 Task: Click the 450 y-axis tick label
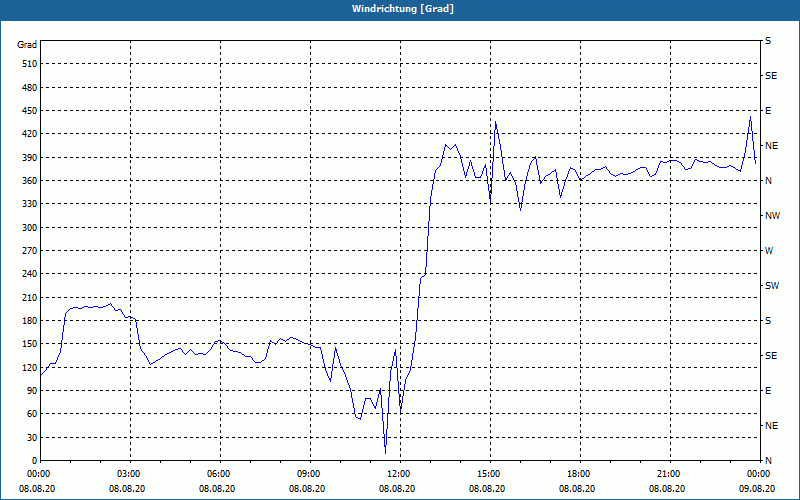[29, 111]
